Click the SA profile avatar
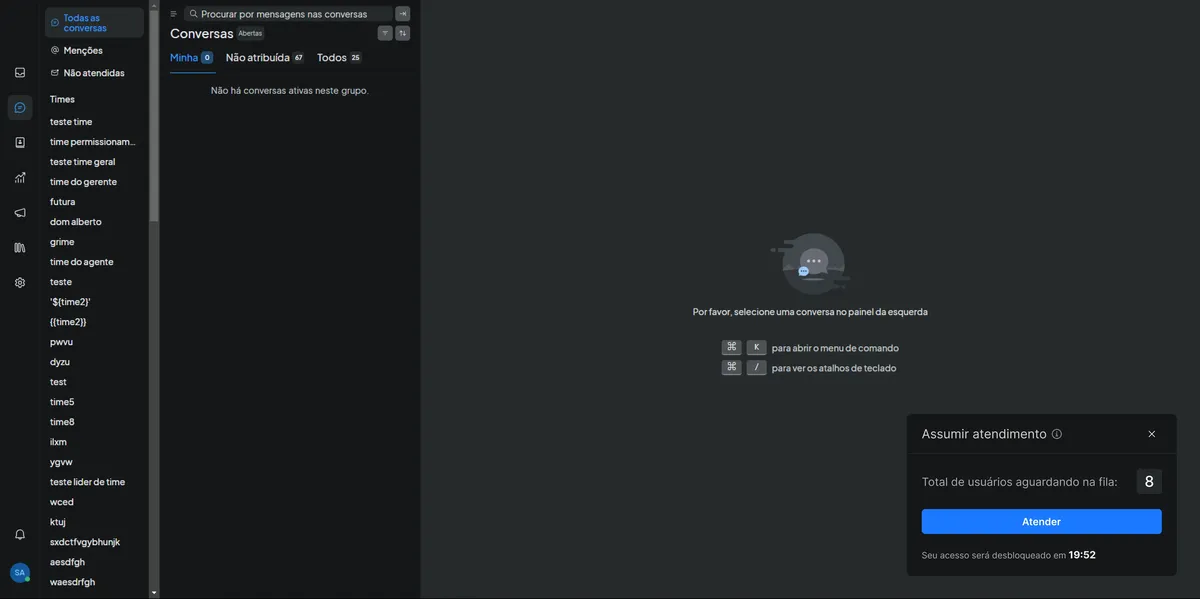The width and height of the screenshot is (1200, 599). click(19, 572)
